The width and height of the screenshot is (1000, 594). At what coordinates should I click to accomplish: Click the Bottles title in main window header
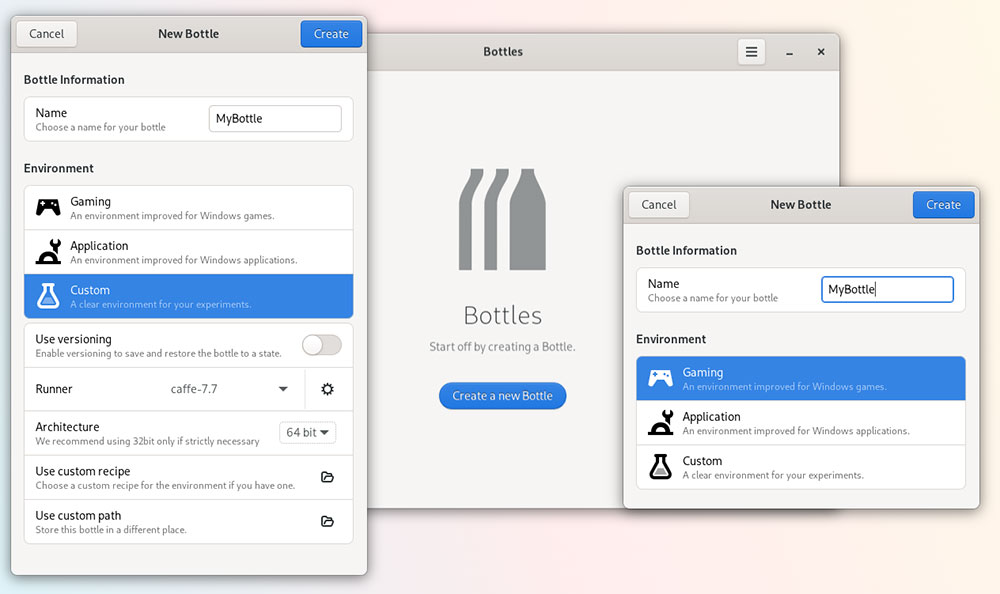tap(503, 52)
